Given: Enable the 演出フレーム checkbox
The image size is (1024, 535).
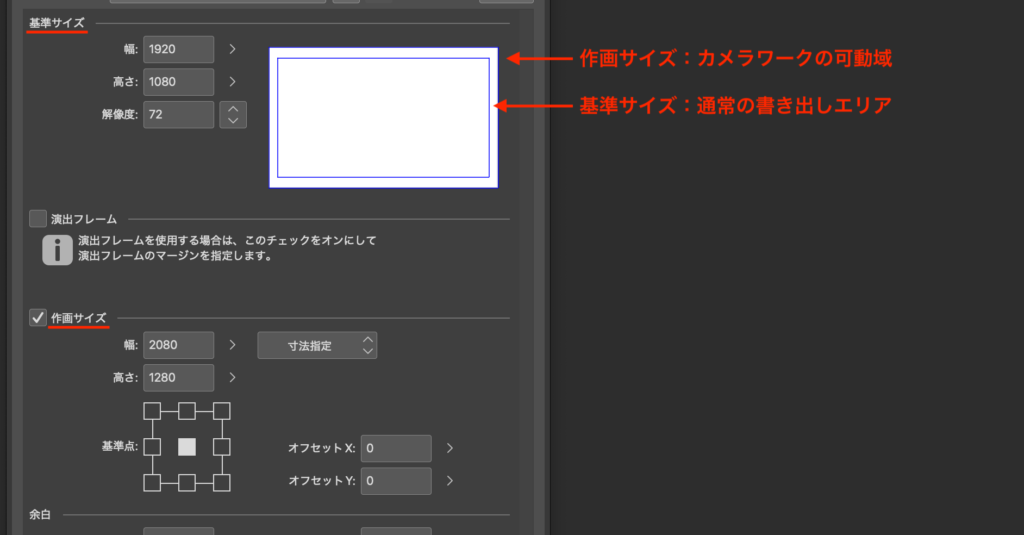Looking at the screenshot, I should coord(38,219).
